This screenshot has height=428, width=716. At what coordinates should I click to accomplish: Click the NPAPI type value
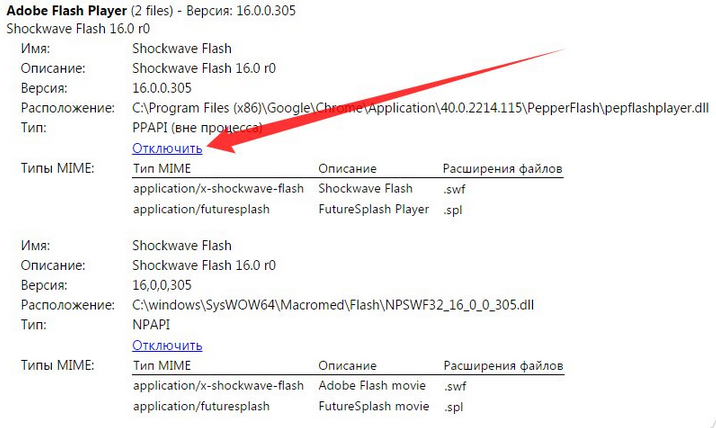click(151, 324)
